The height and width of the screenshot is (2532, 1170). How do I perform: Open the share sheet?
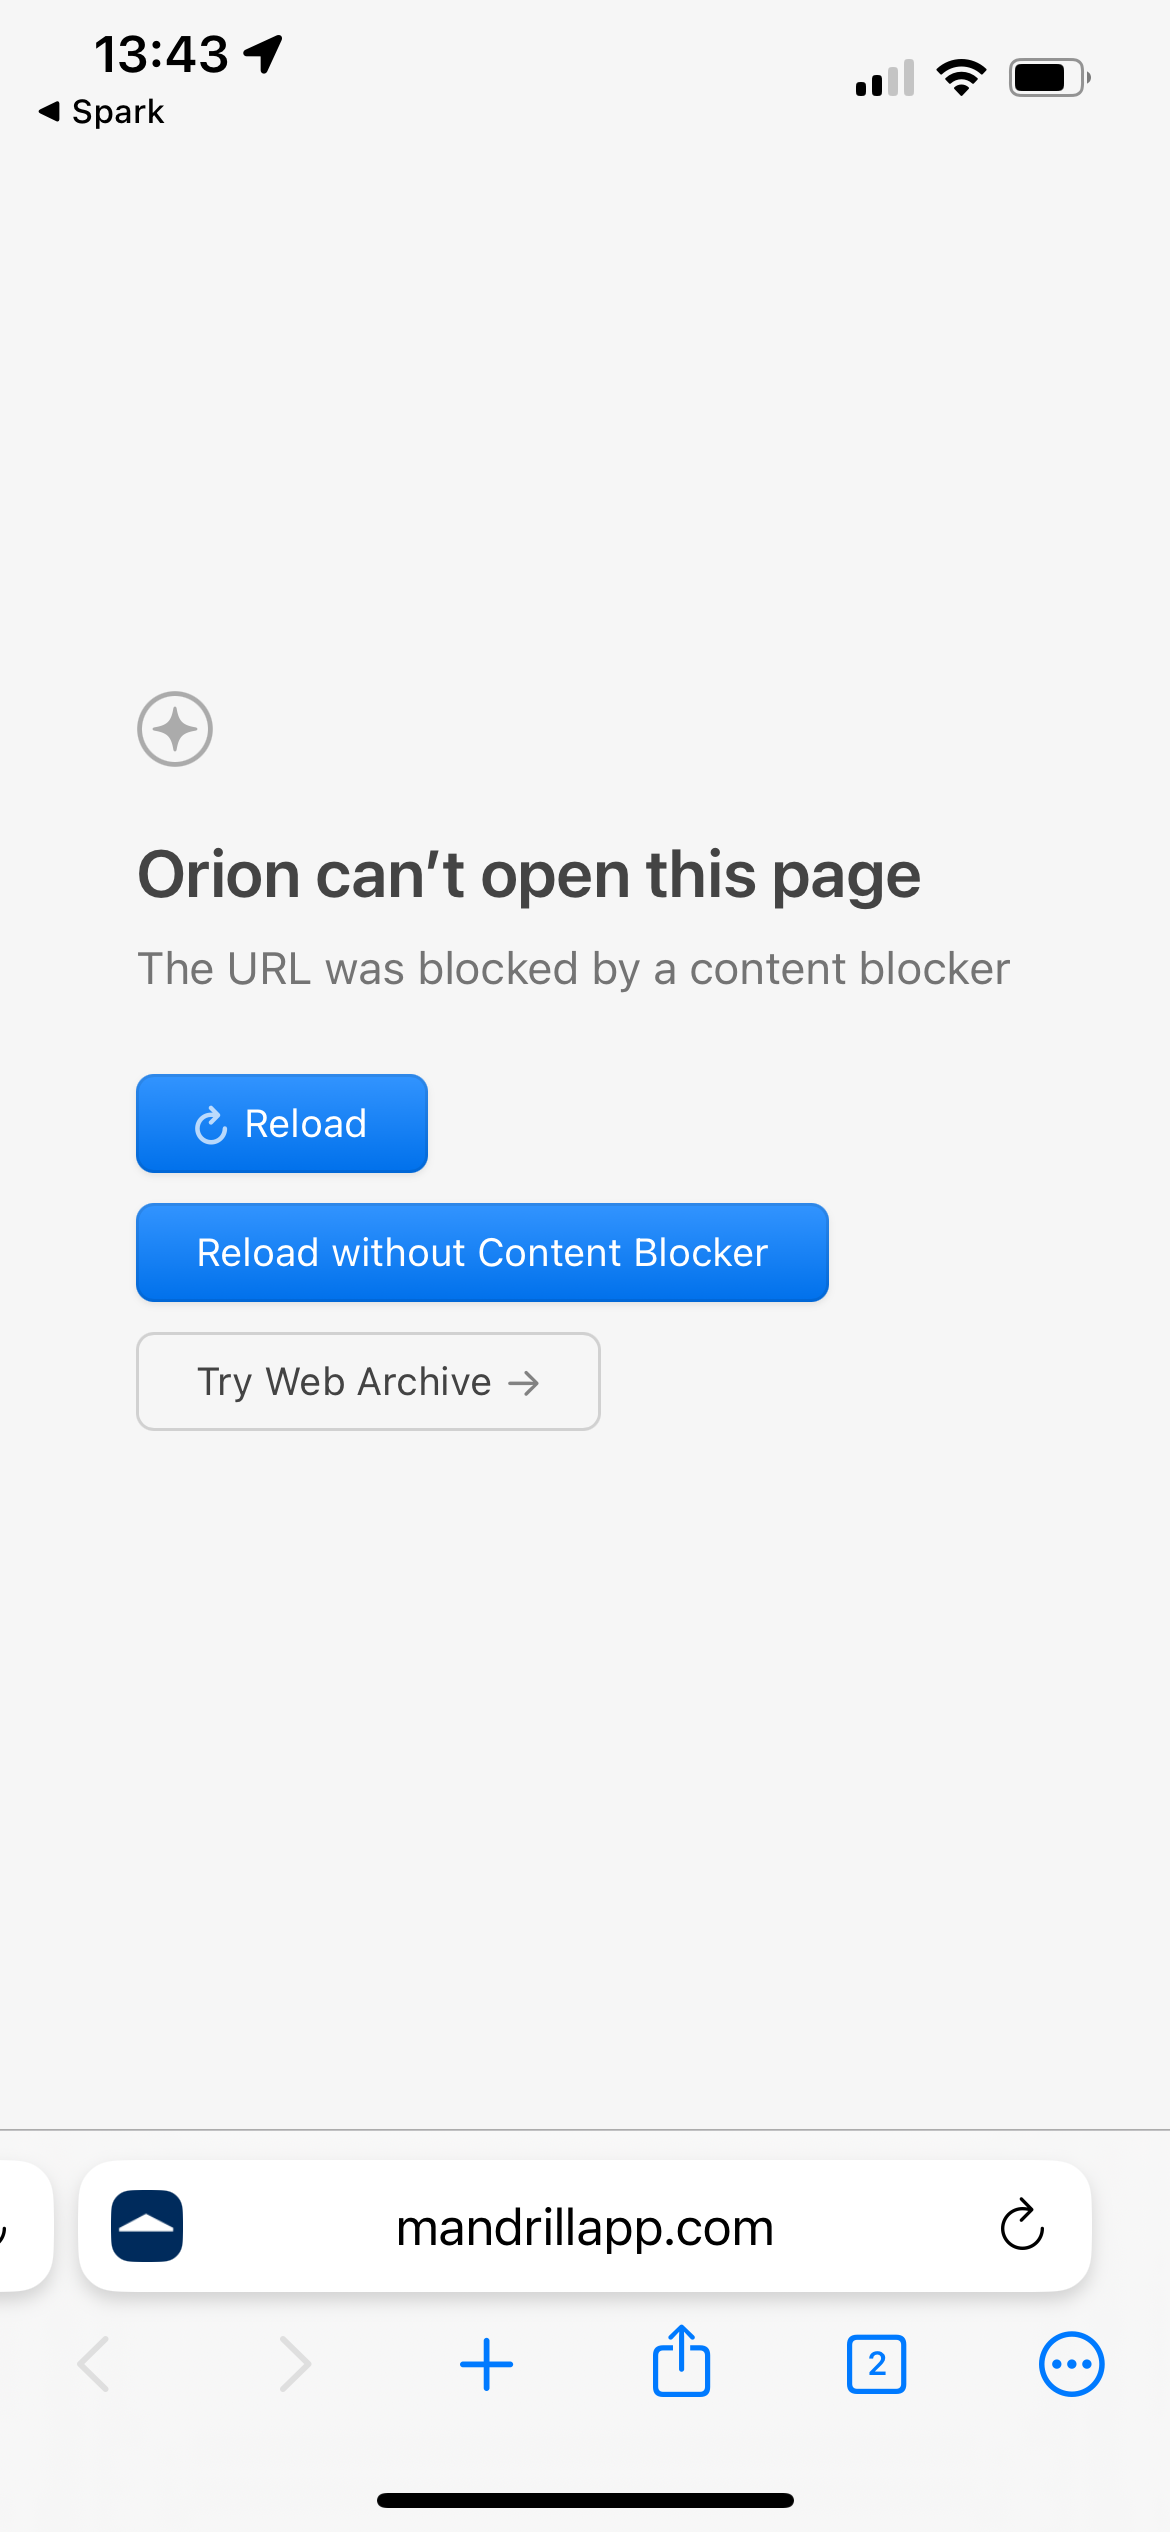pos(681,2362)
